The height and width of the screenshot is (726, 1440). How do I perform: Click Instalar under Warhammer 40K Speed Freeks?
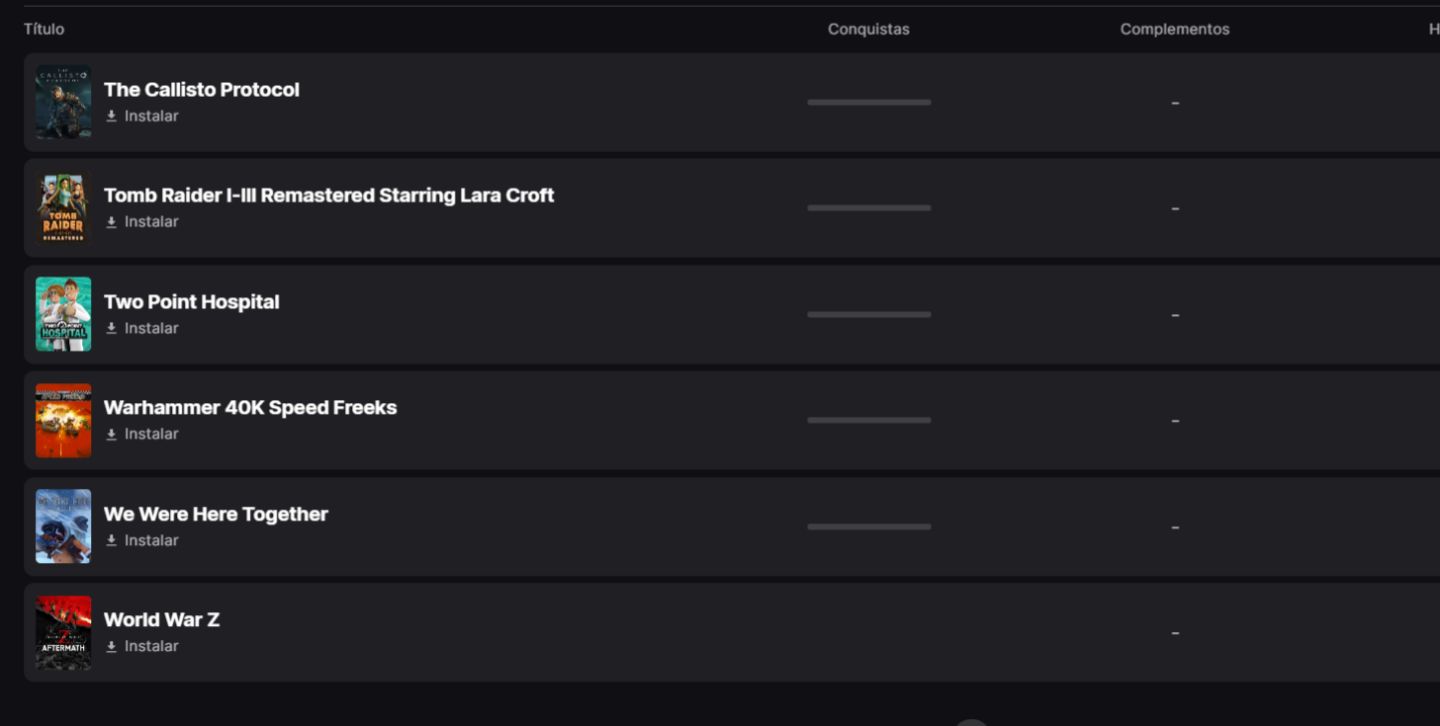[x=151, y=434]
